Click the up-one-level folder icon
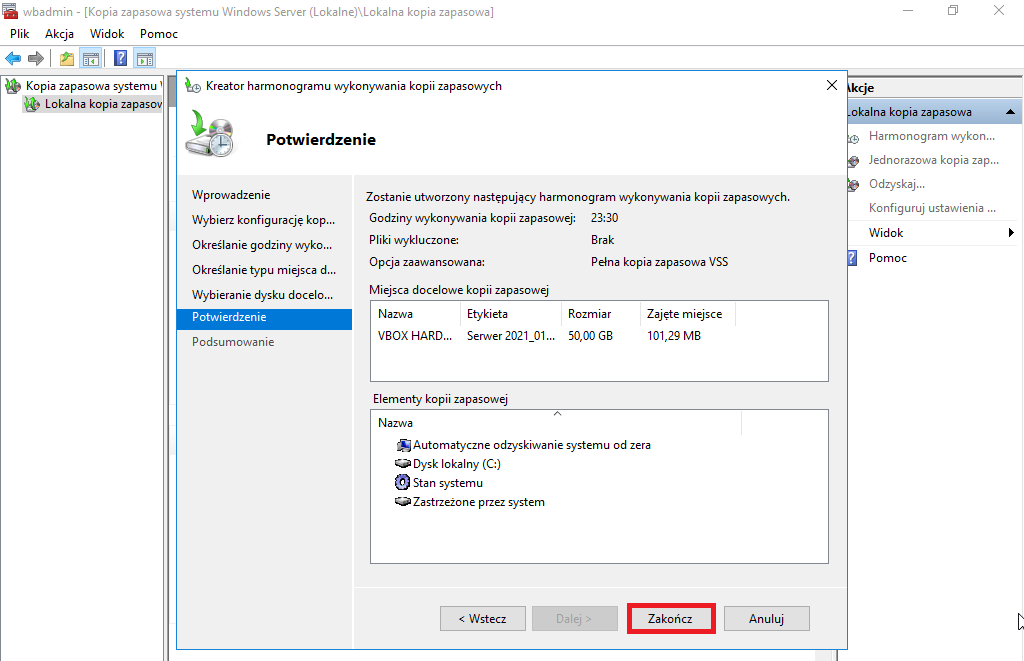 coord(67,59)
